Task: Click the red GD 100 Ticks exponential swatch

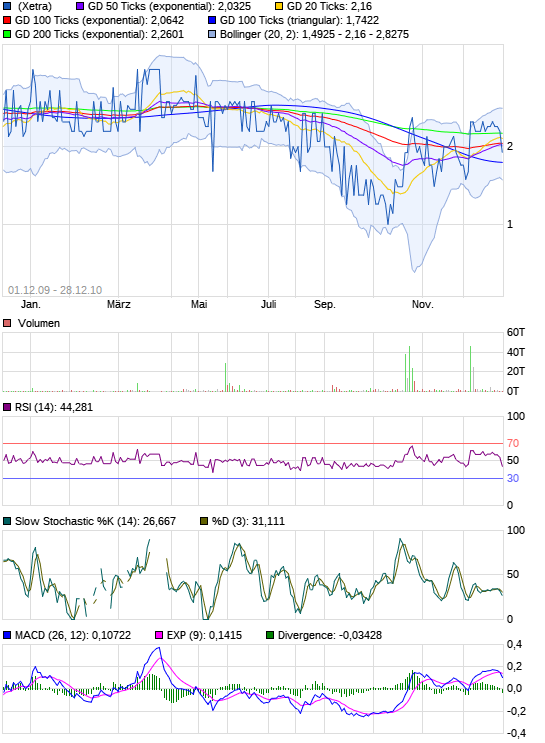Action: (x=7, y=20)
